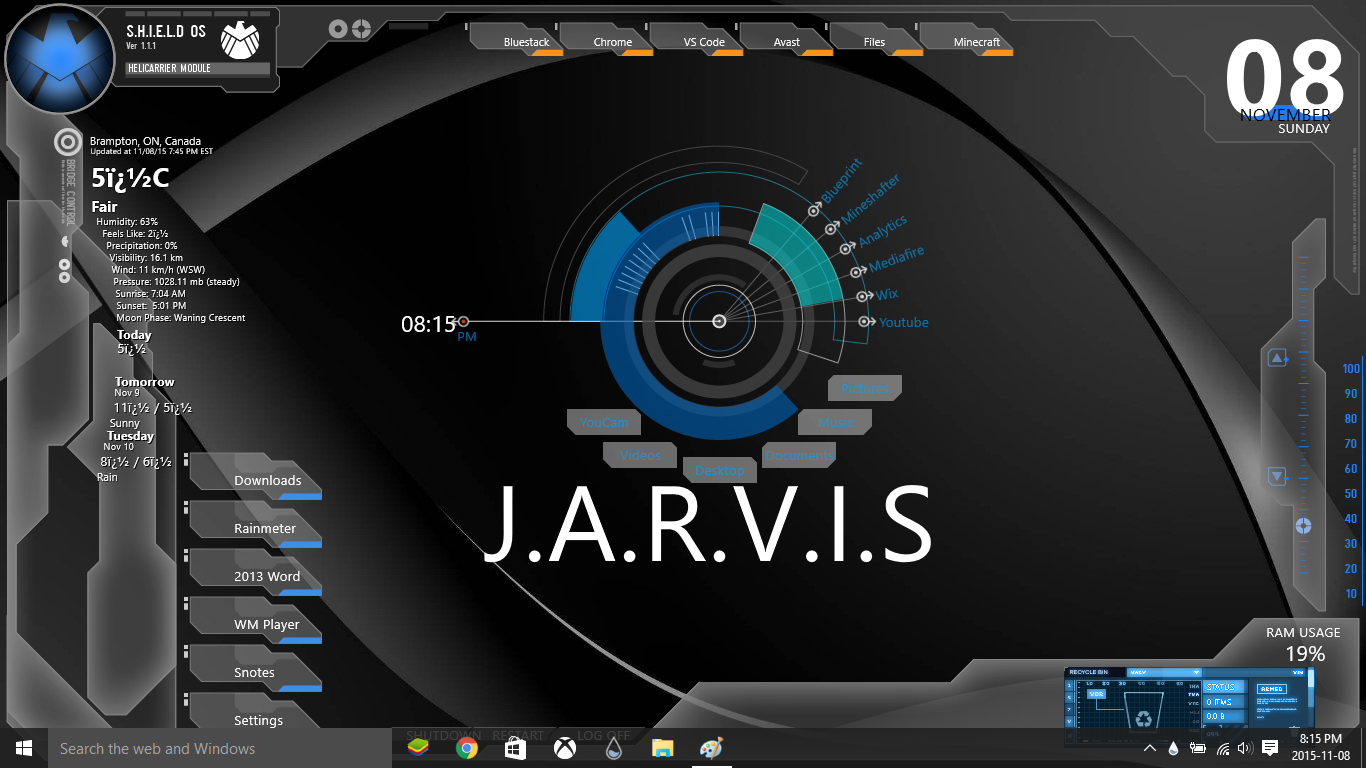Click the 08:15 PM clock readout
This screenshot has height=768, width=1366.
(x=439, y=327)
